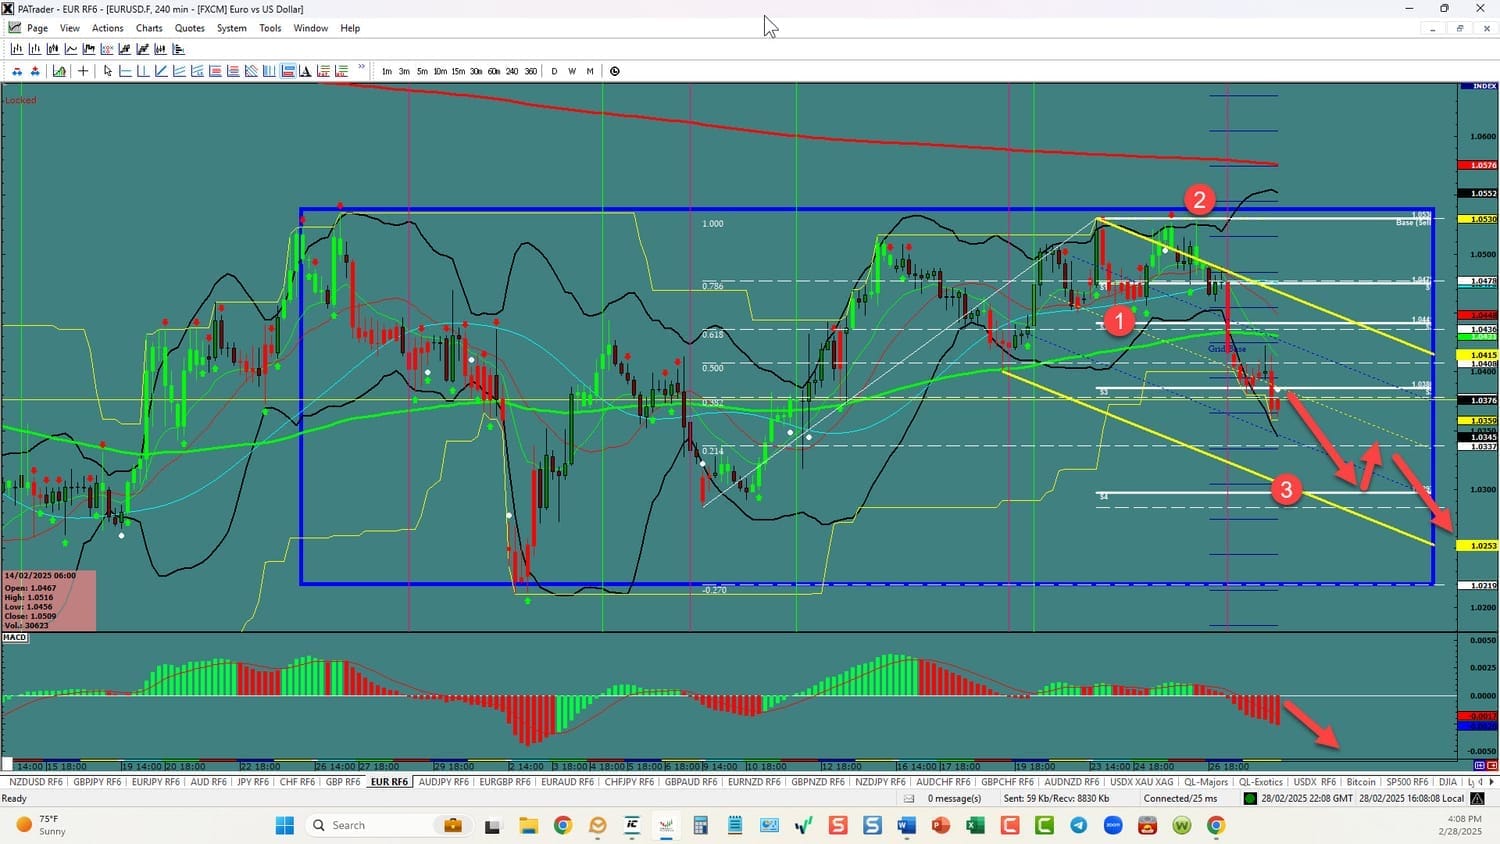Viewport: 1500px width, 844px height.
Task: Open the Window menu
Action: tap(310, 28)
